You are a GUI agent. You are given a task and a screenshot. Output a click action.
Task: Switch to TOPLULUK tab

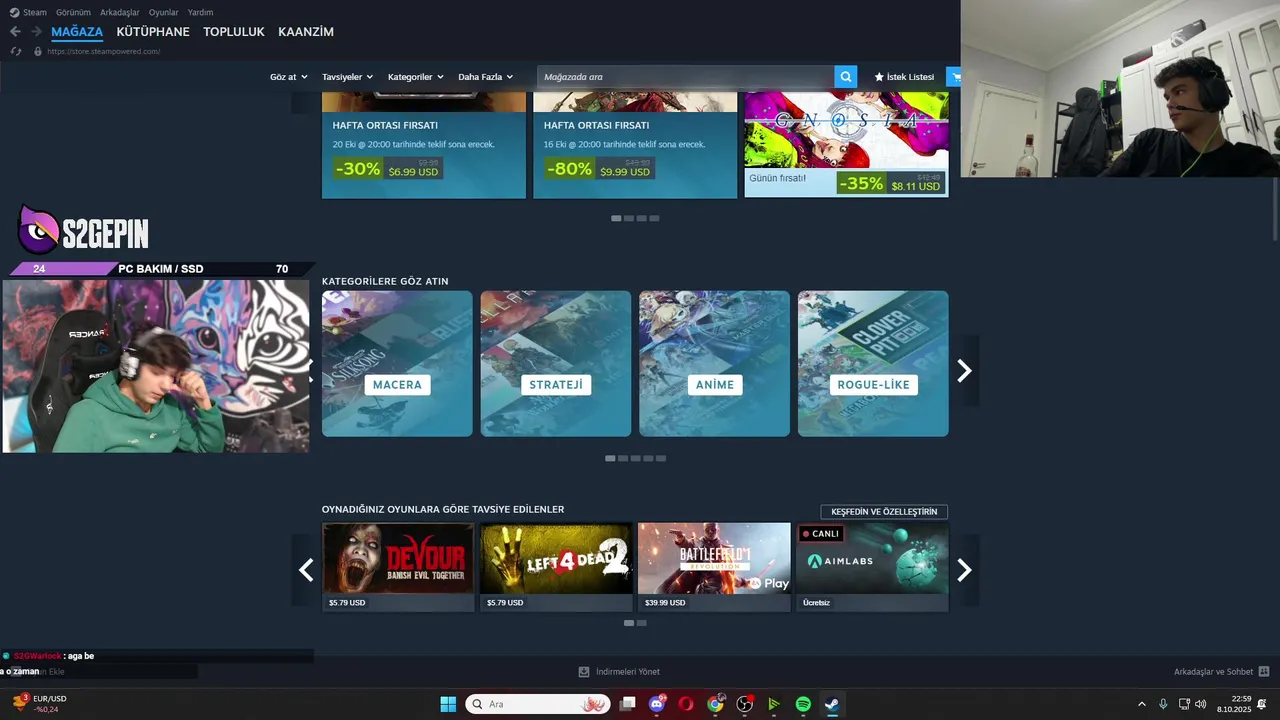(x=234, y=32)
